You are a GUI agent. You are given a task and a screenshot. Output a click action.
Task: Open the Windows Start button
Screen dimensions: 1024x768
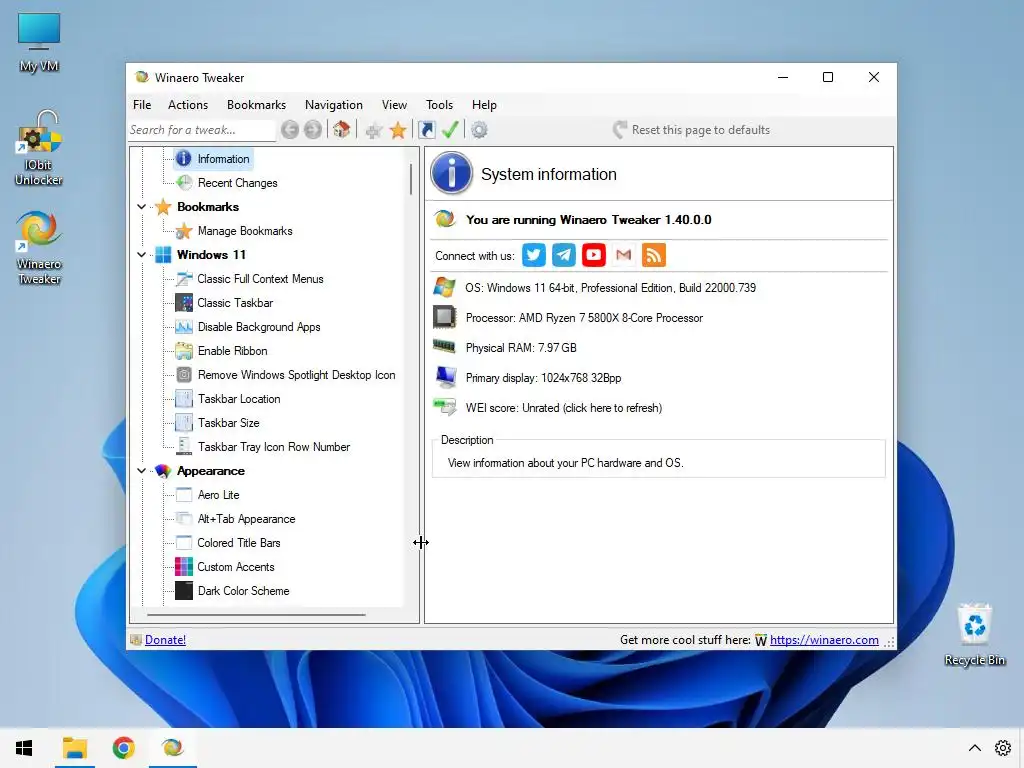tap(24, 748)
